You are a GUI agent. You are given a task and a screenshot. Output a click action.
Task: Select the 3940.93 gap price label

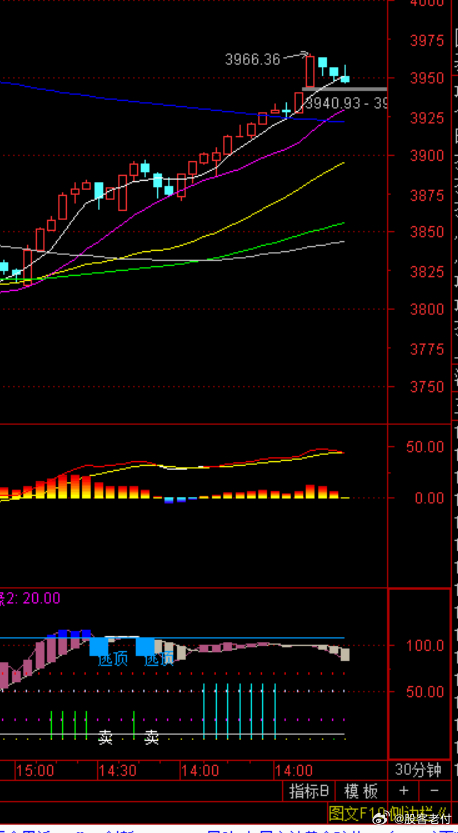tap(333, 103)
